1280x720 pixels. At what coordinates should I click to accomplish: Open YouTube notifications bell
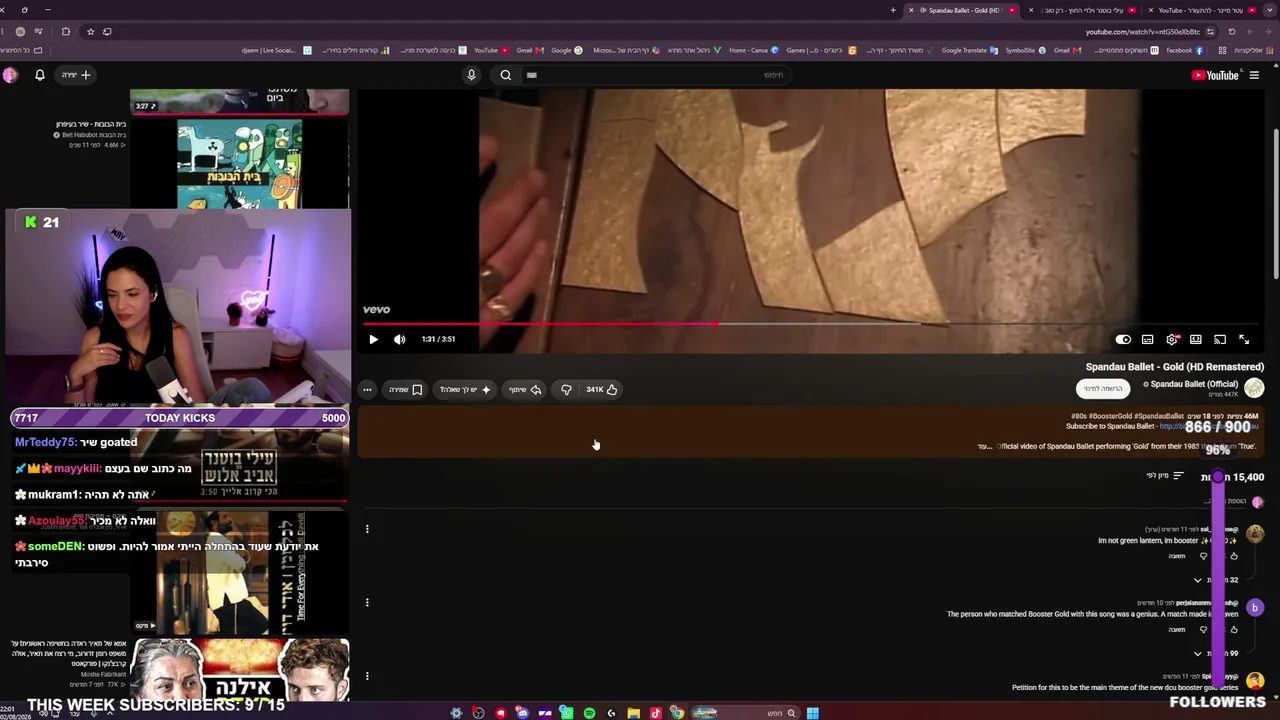40,75
